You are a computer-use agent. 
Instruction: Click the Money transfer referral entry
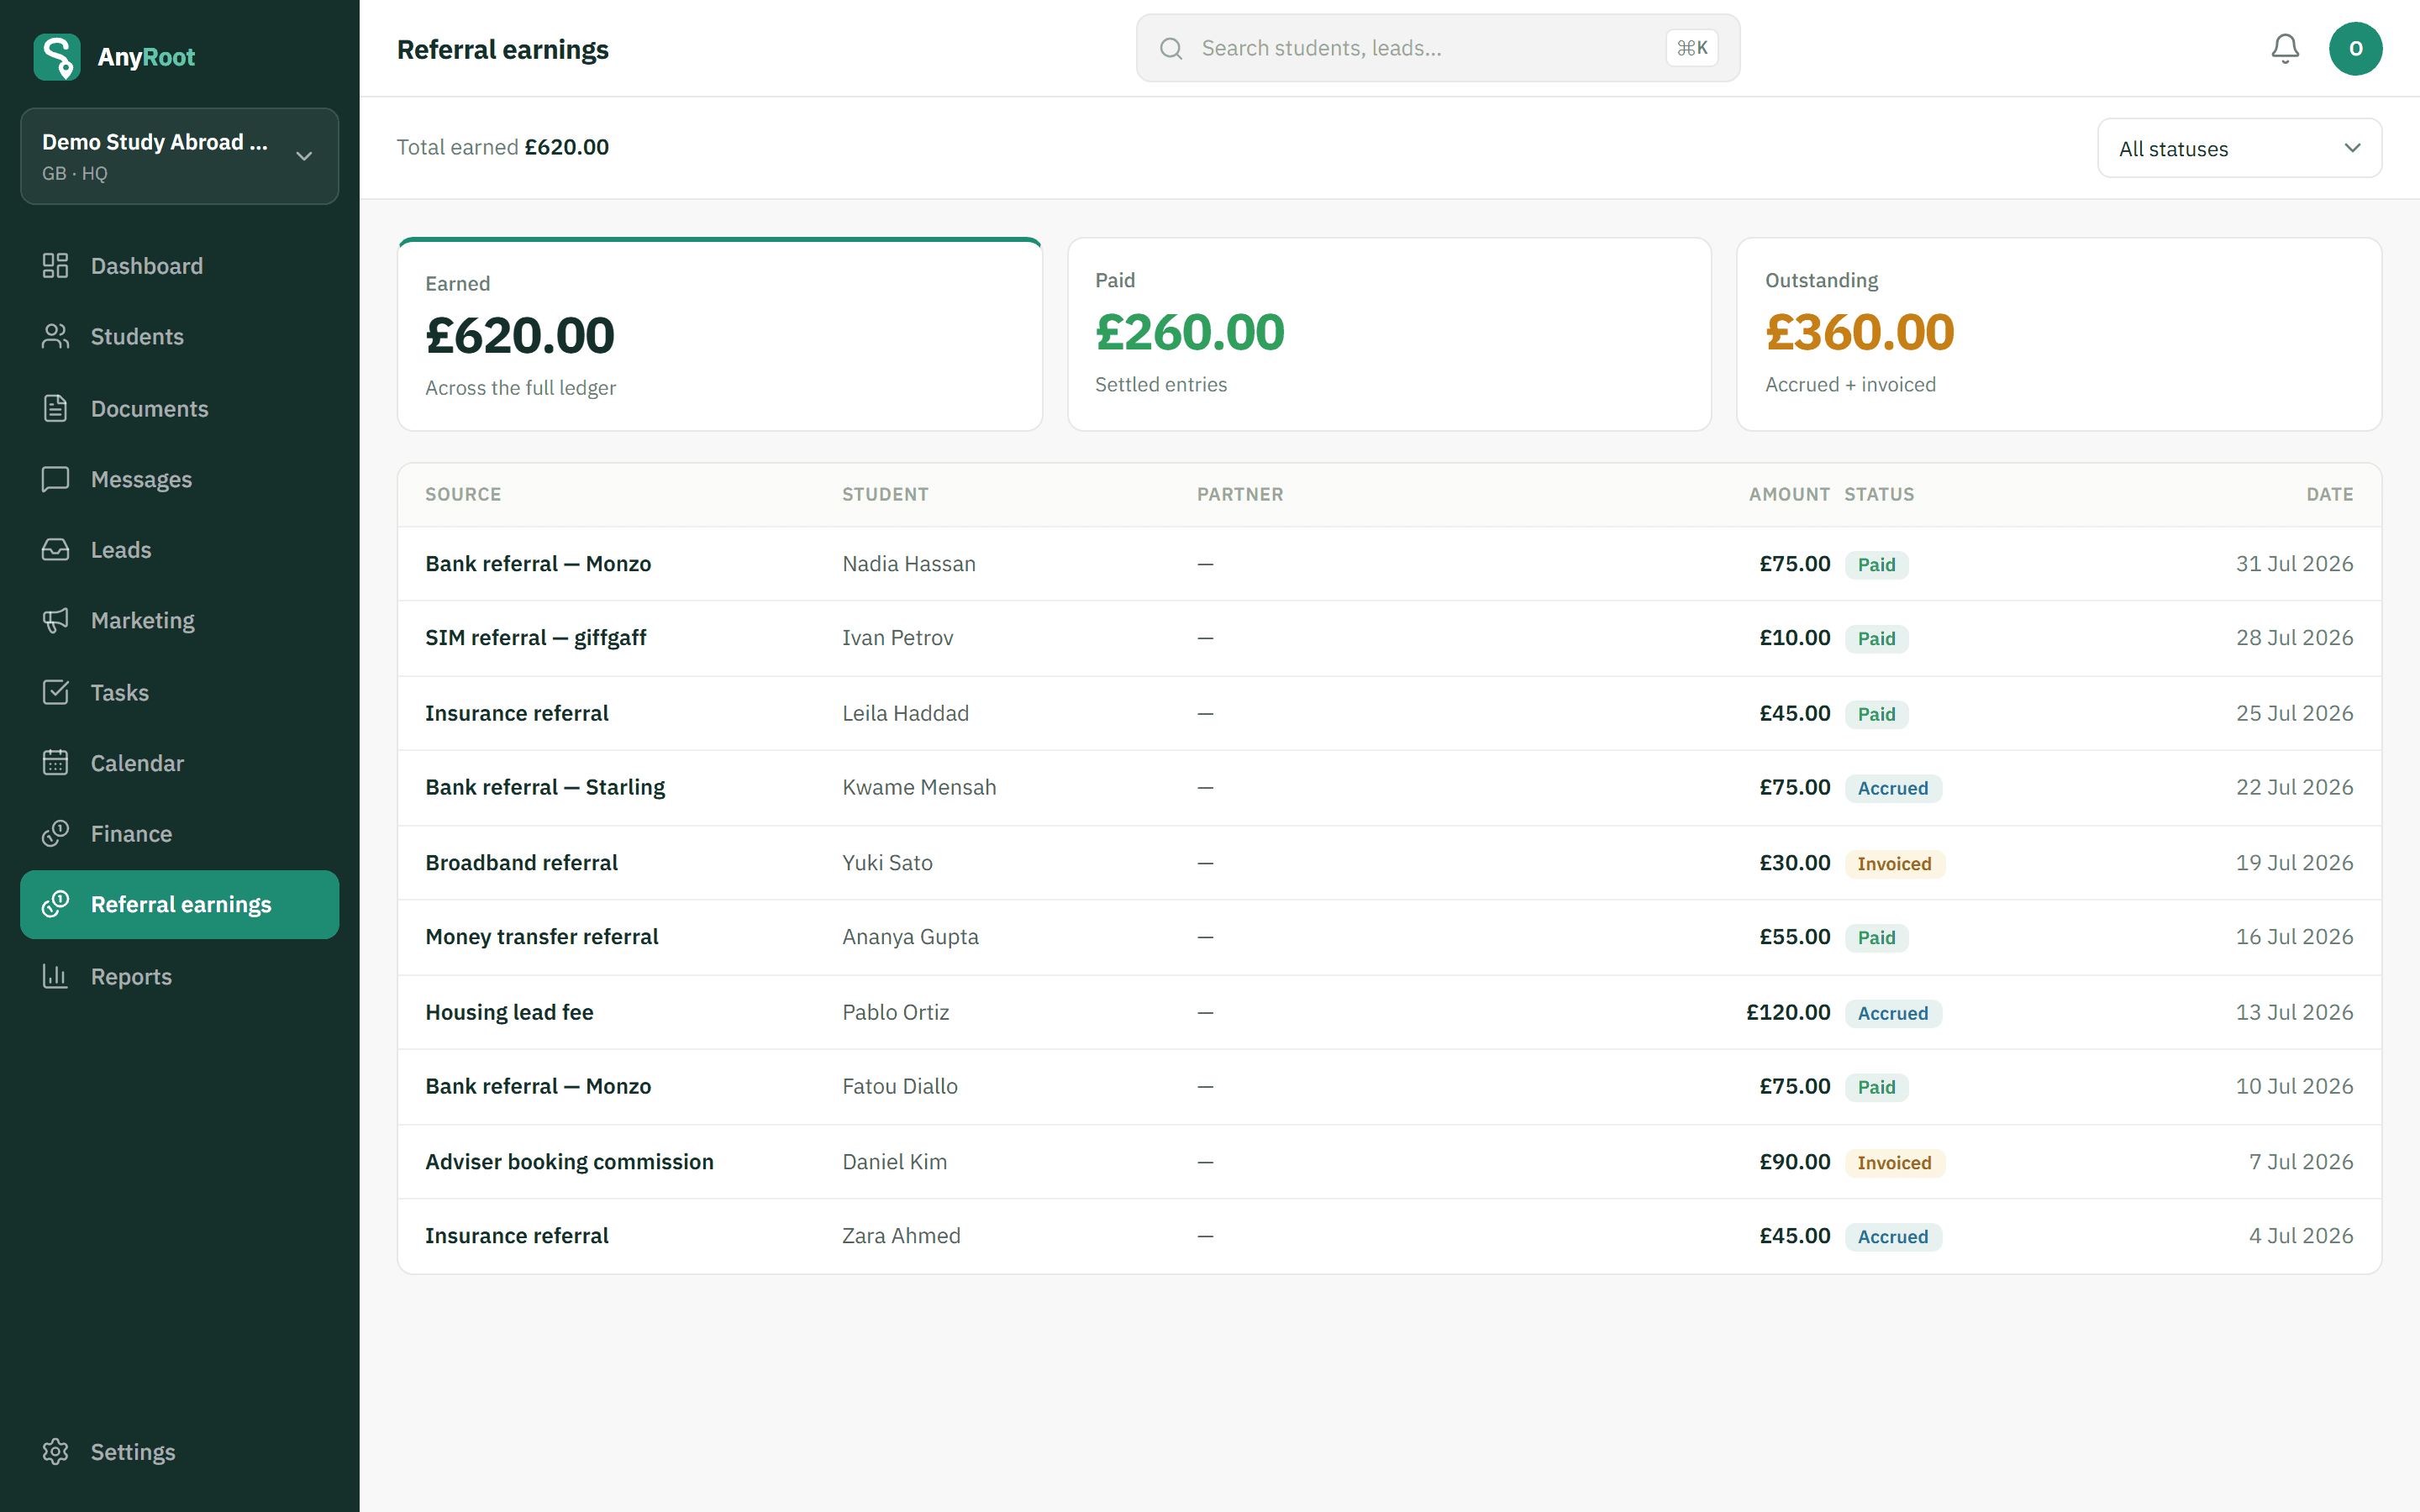pos(541,937)
